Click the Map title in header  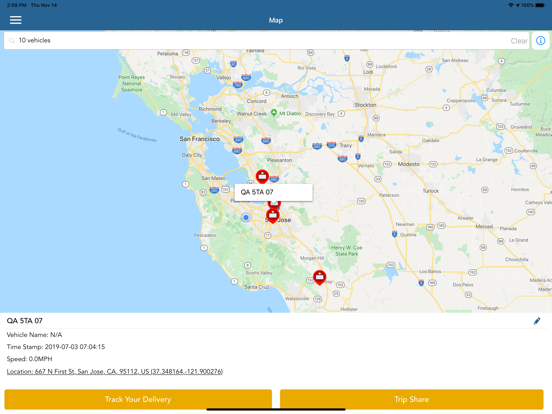tap(276, 20)
